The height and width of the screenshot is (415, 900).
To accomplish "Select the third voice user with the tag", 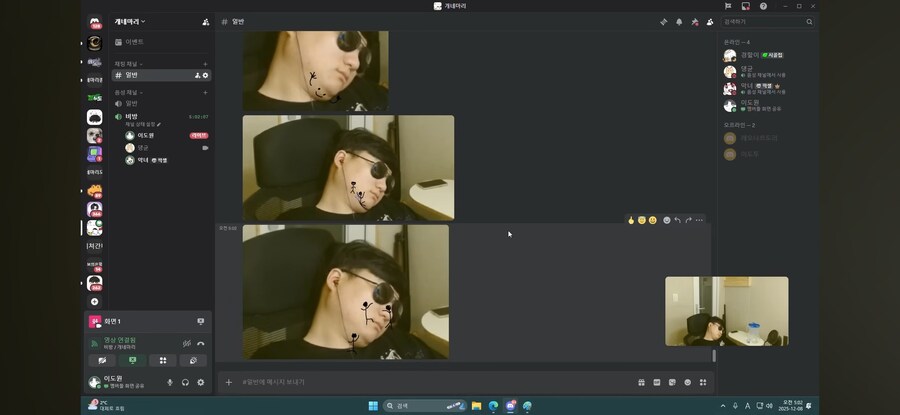I will point(166,160).
